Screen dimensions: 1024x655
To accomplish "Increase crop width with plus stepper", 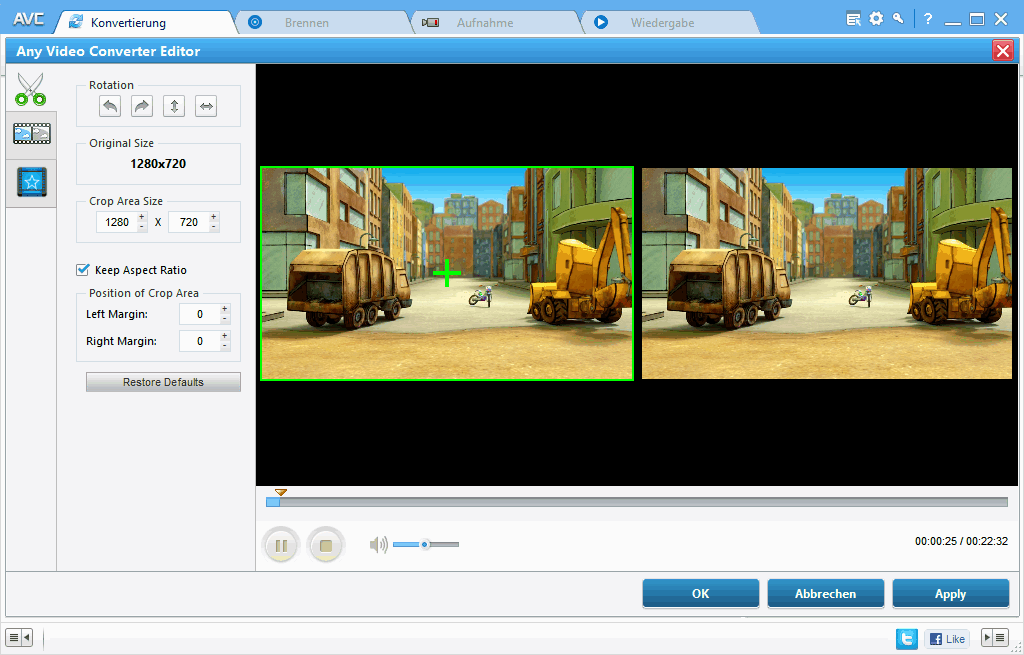I will coord(142,217).
